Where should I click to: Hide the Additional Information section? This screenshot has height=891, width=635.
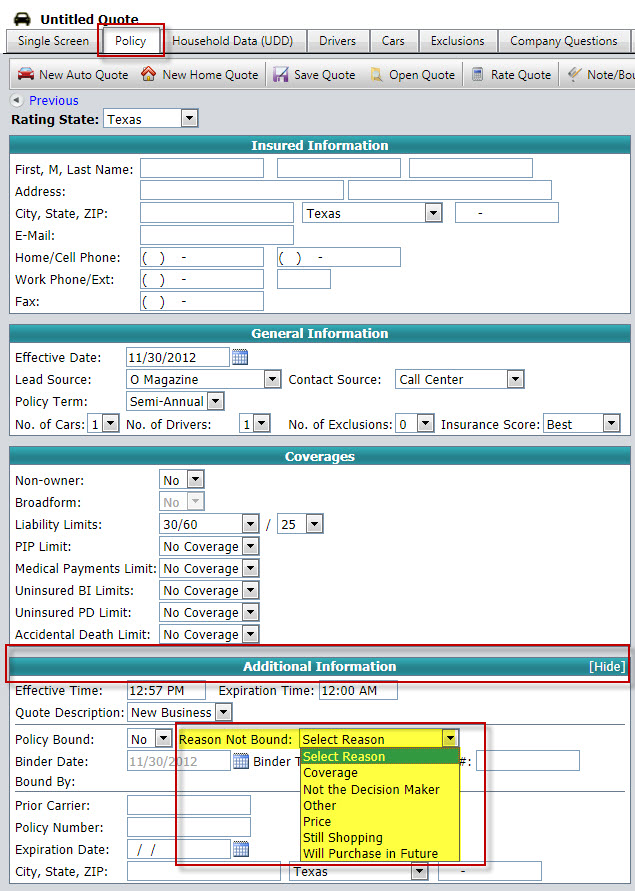(x=607, y=666)
